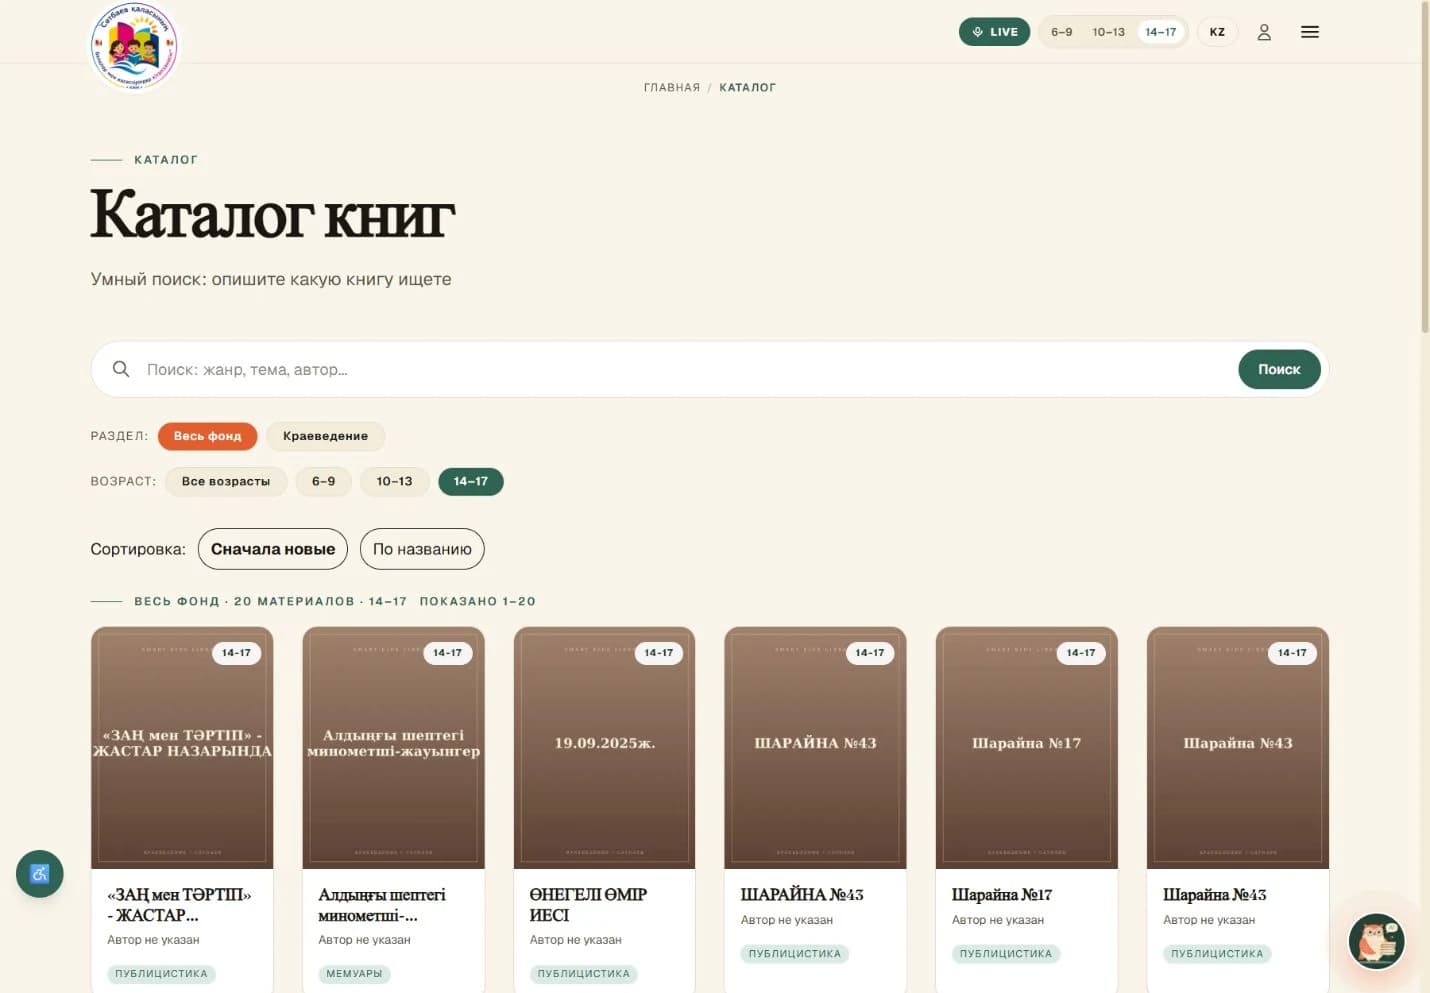Sort by Сначала новые
The image size is (1430, 993).
coord(273,549)
